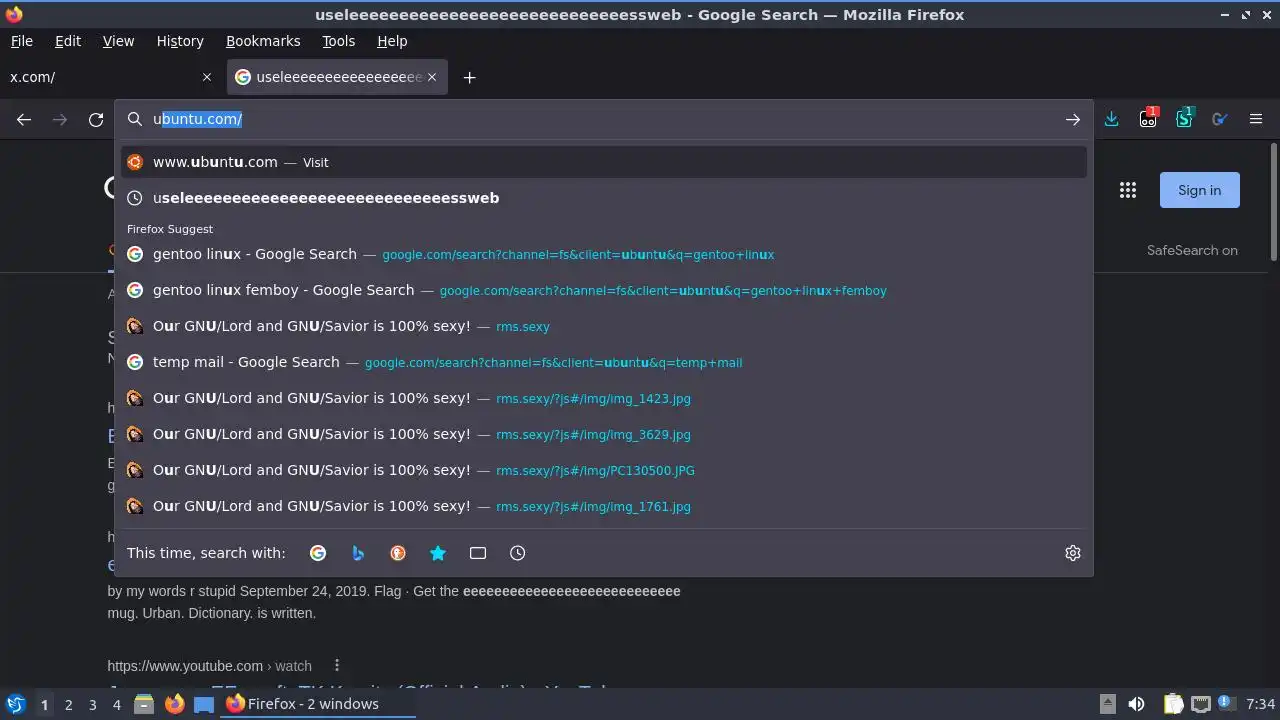Viewport: 1280px width, 720px height.
Task: Switch to the x.com tab
Action: pyautogui.click(x=111, y=77)
